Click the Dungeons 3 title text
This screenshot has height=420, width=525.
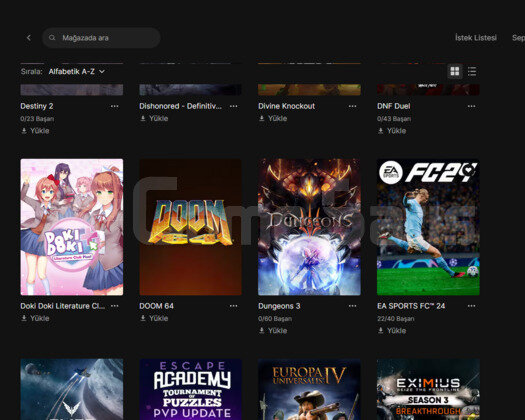pyautogui.click(x=279, y=306)
